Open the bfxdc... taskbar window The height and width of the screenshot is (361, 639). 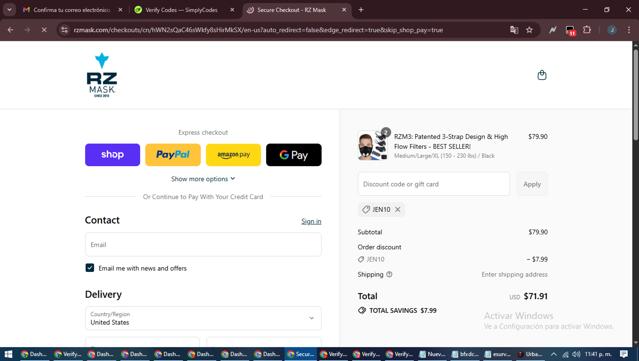click(465, 354)
